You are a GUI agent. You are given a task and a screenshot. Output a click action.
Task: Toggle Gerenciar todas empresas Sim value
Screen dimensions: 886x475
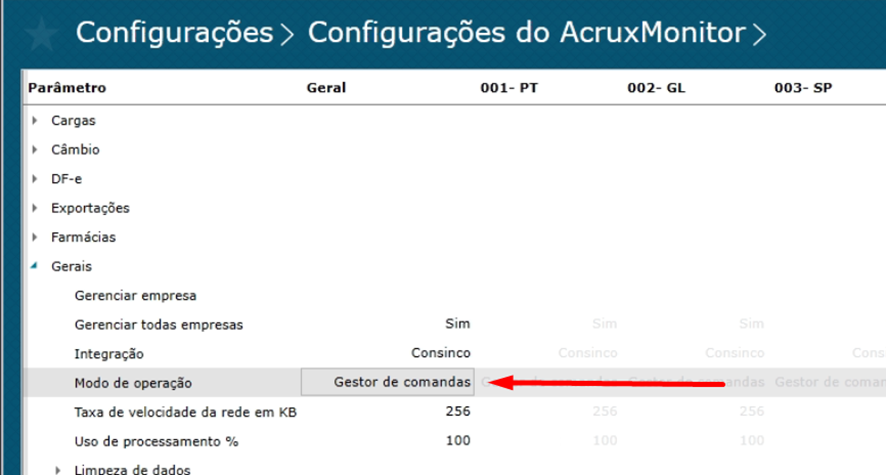coord(457,324)
